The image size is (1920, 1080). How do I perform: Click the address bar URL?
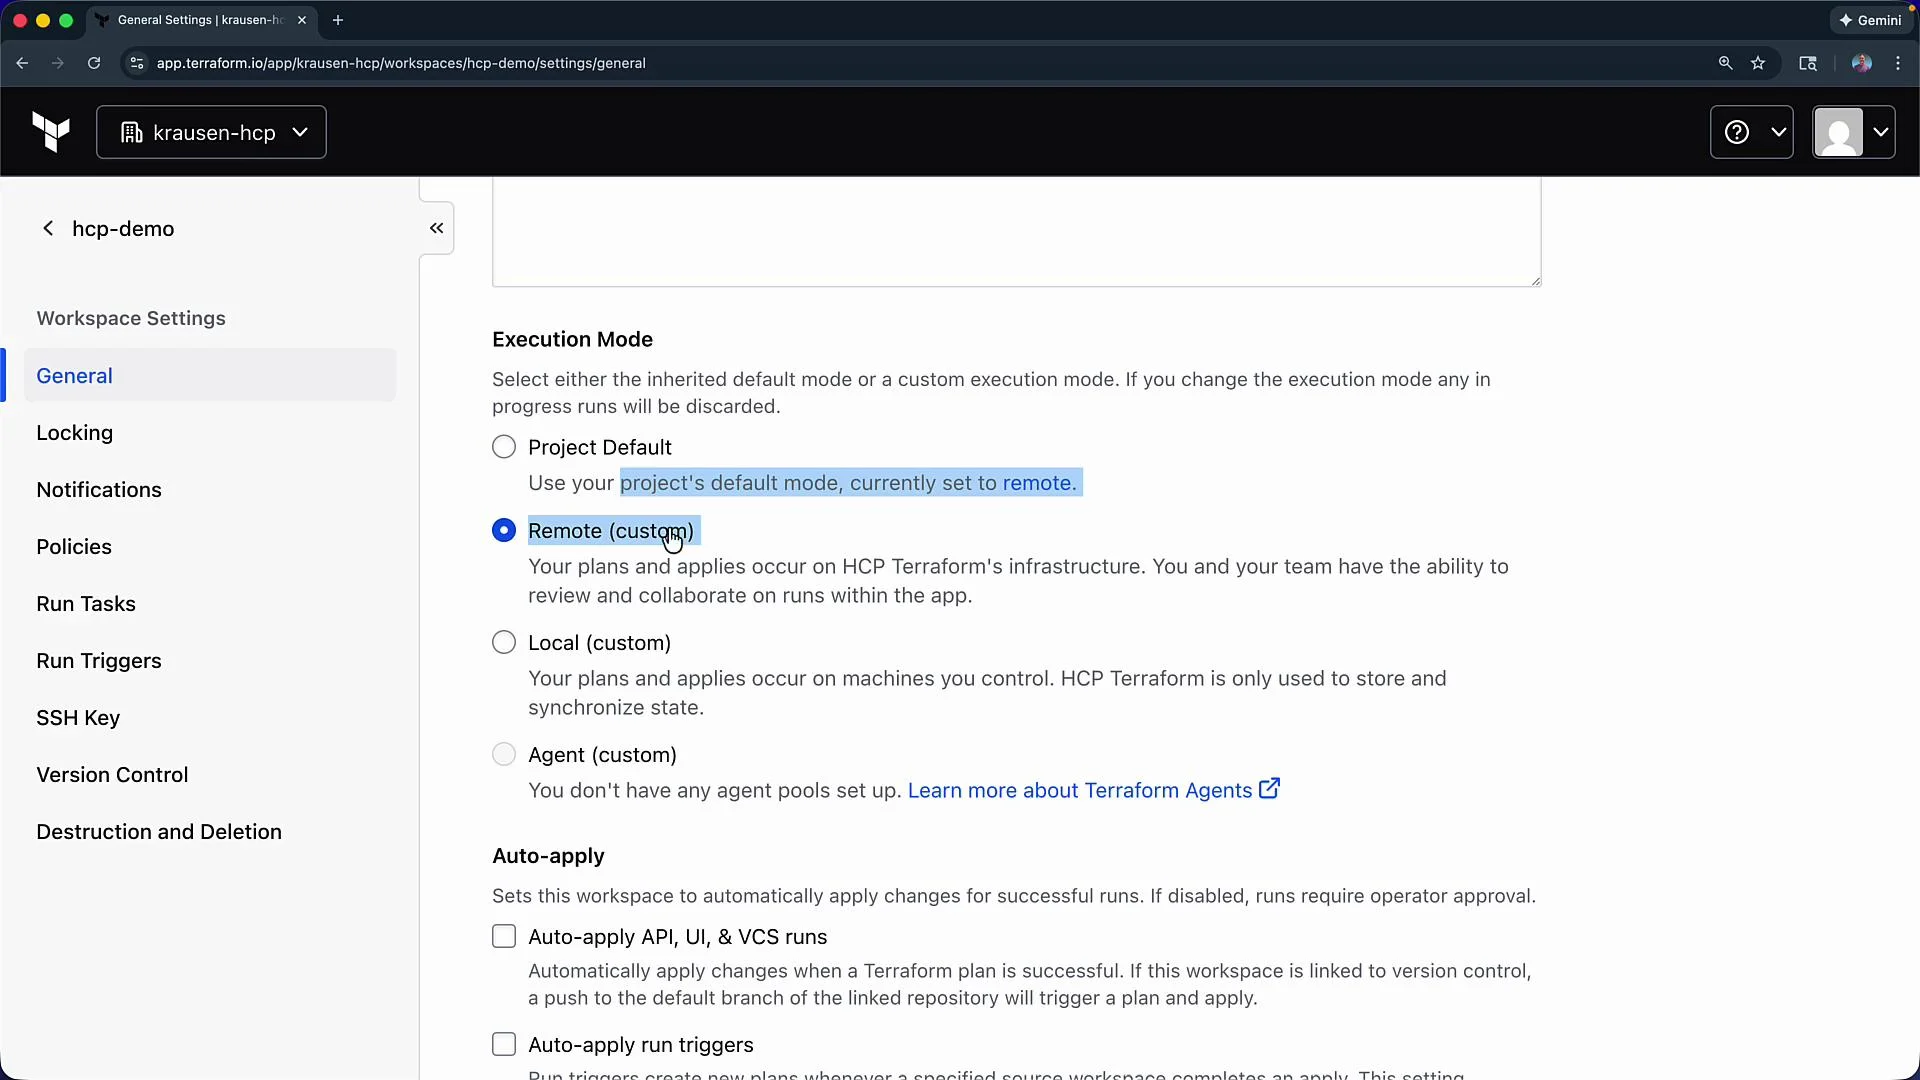(401, 63)
